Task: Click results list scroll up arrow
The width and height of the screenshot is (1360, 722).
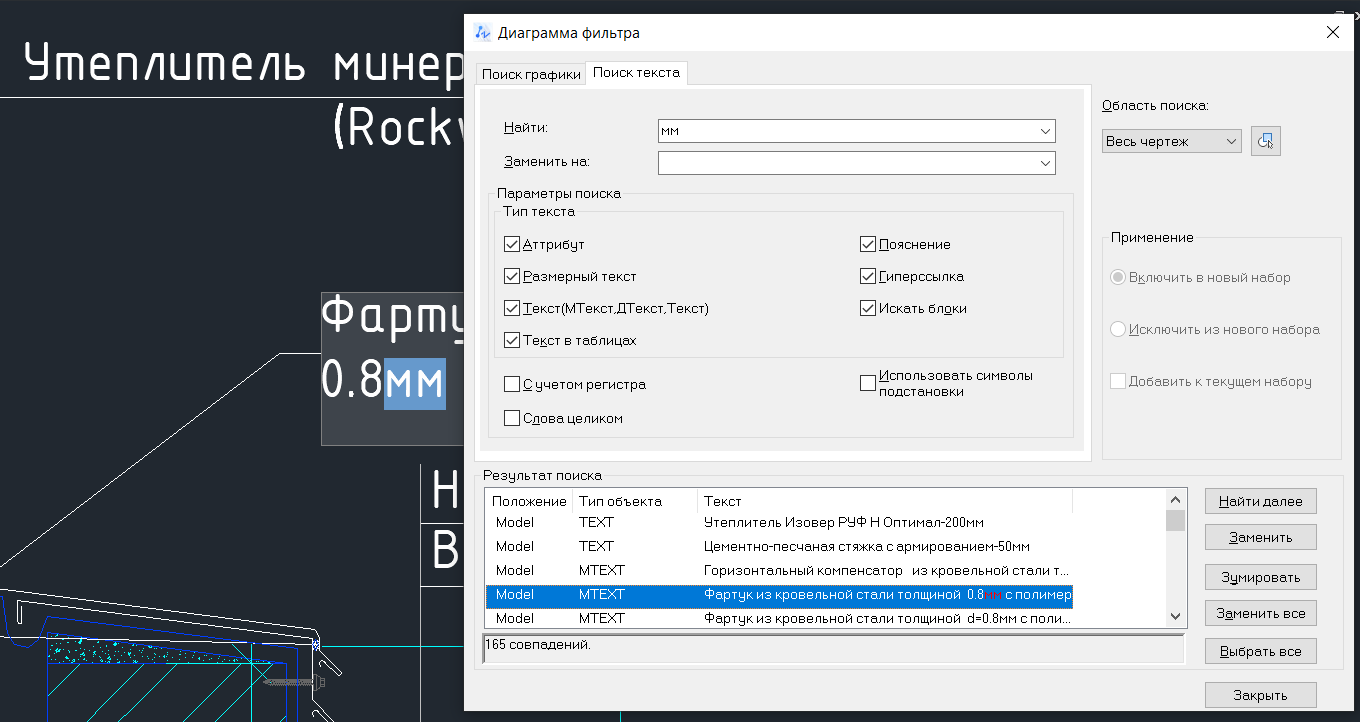Action: point(1176,499)
